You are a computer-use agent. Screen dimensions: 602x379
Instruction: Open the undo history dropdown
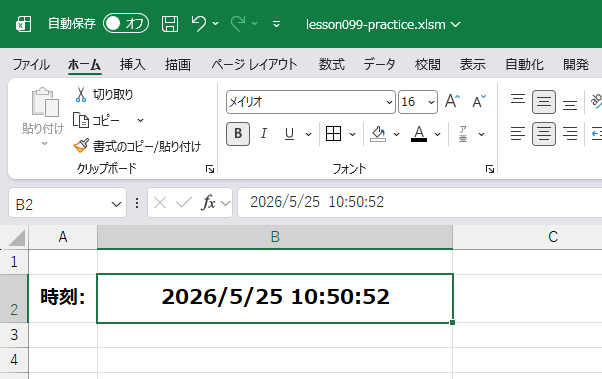216,24
